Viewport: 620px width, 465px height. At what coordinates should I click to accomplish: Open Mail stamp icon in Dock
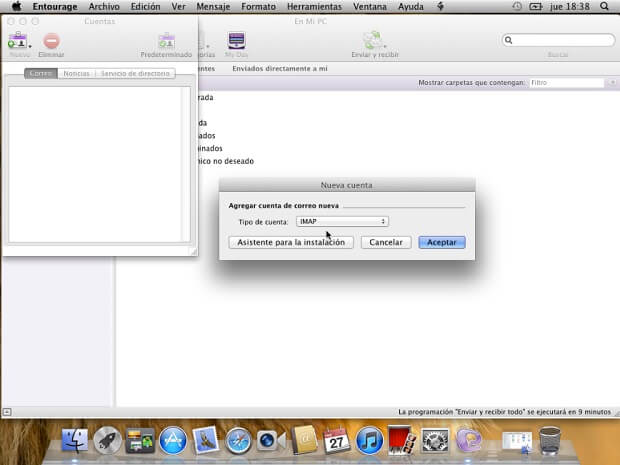tap(206, 440)
